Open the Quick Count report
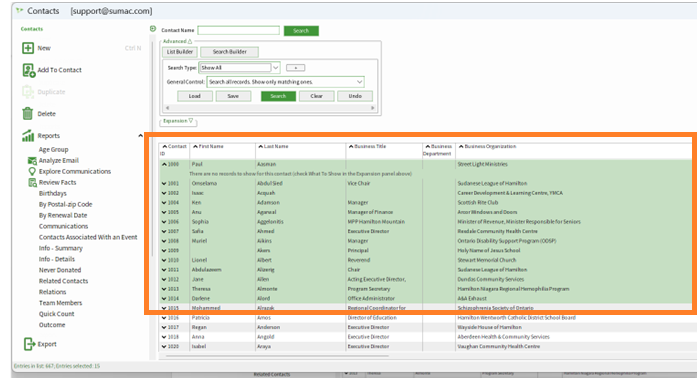Screen dimensions: 697x378 coord(56,314)
